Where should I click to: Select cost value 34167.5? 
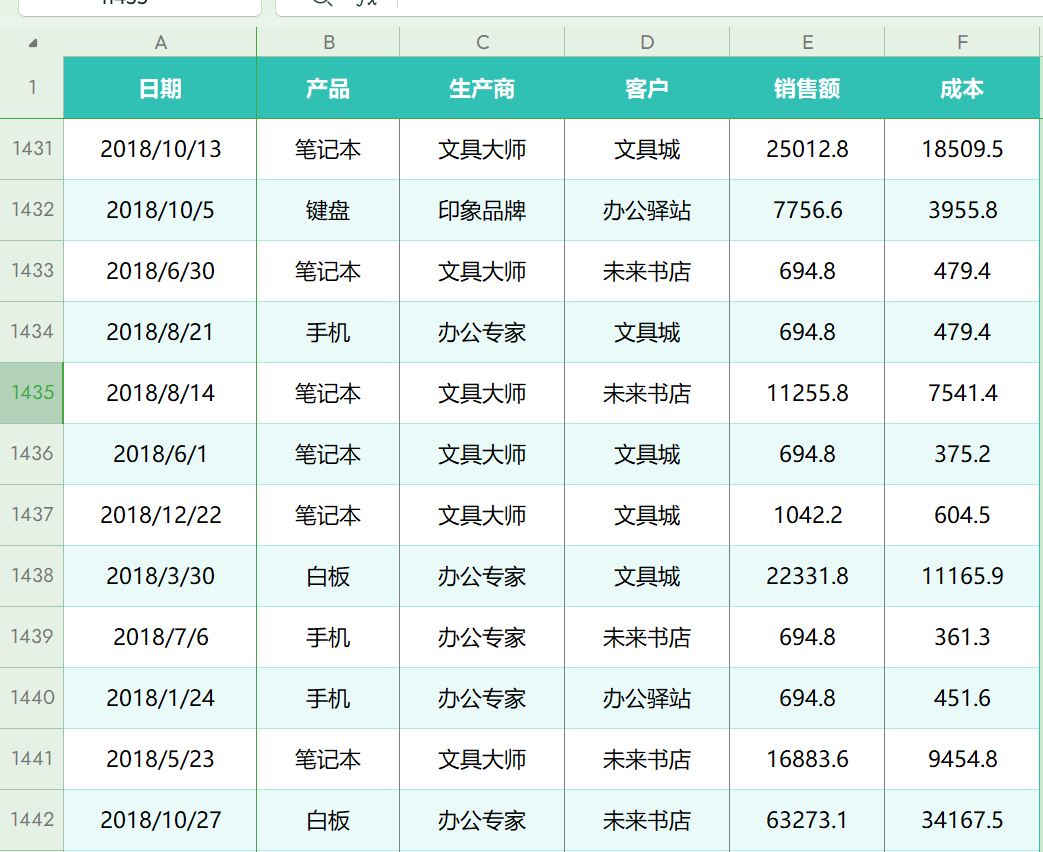point(963,820)
